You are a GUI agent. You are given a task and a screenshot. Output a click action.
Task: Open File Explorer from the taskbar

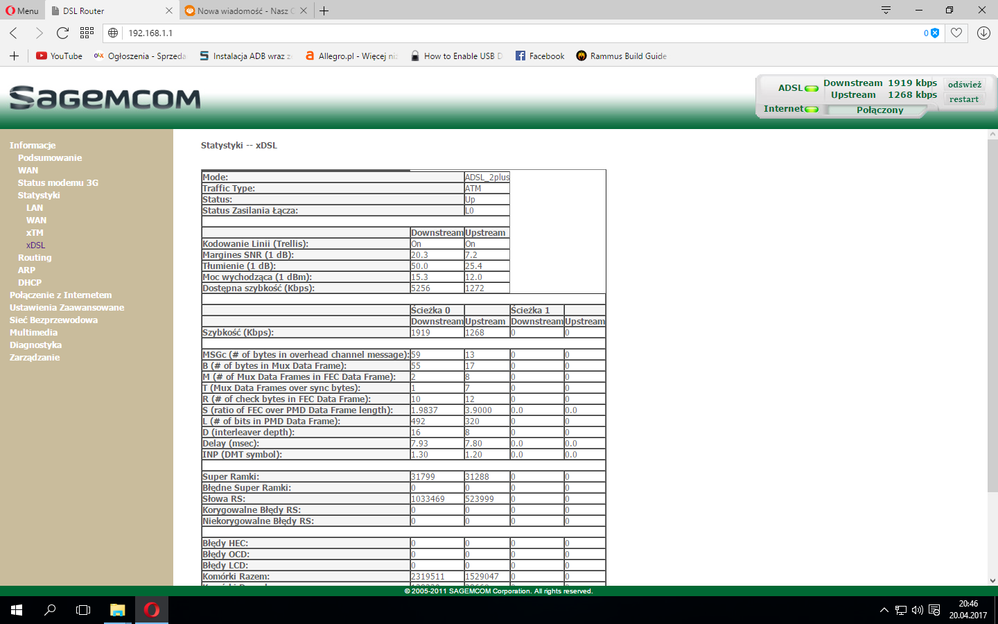pyautogui.click(x=117, y=610)
